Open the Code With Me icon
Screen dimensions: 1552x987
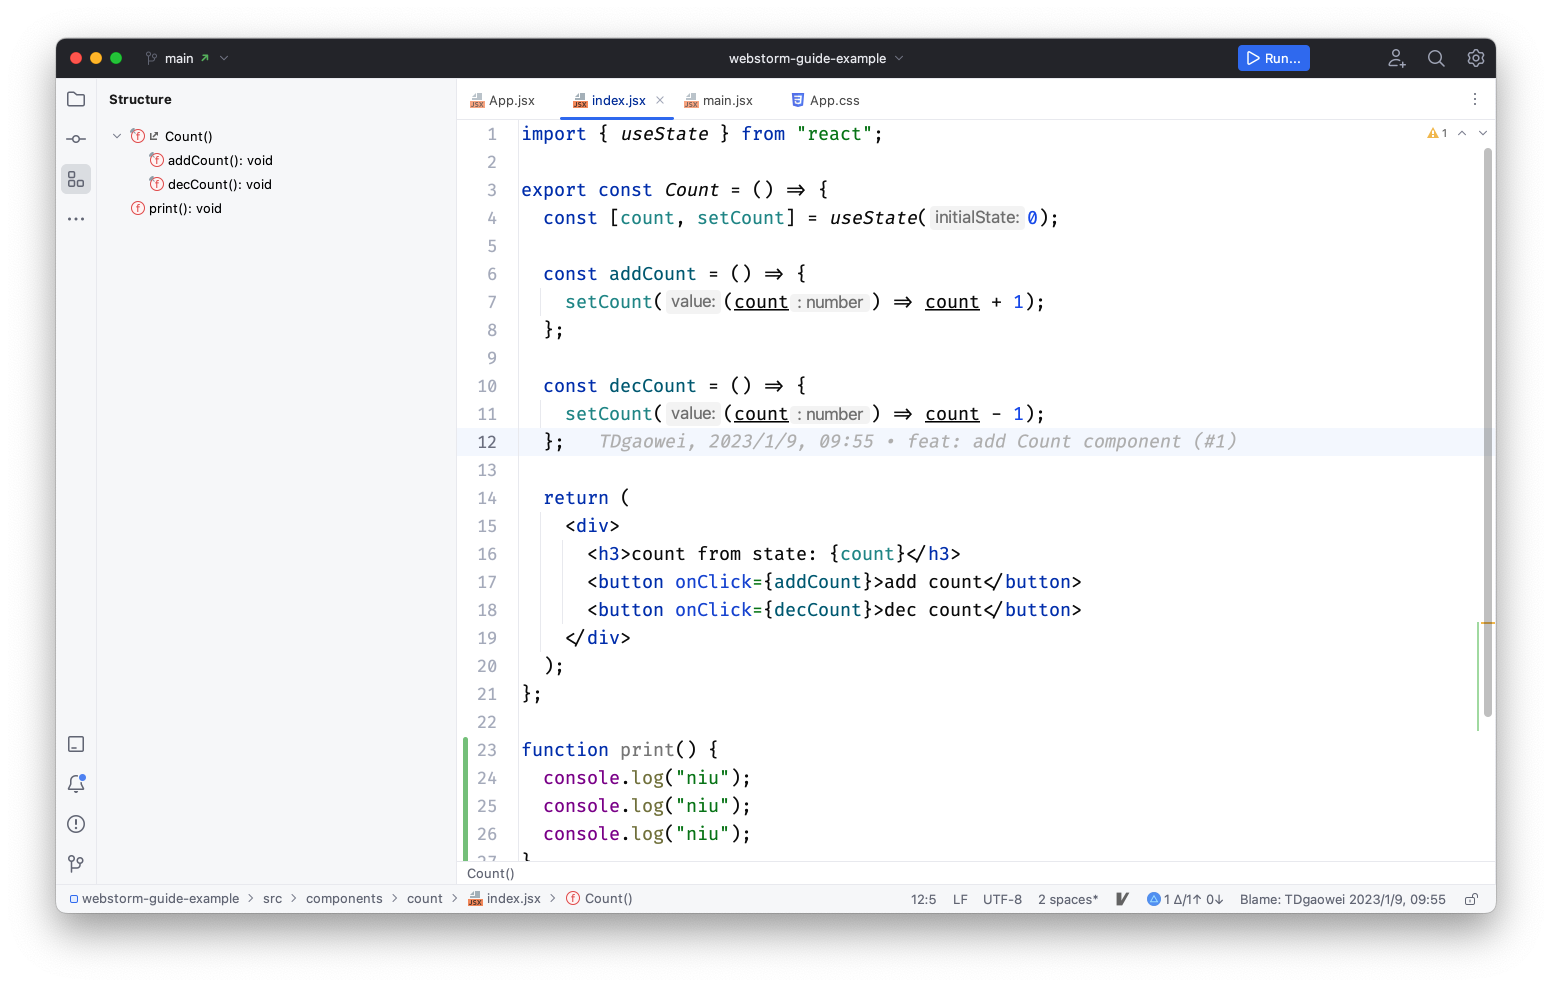(x=1397, y=58)
